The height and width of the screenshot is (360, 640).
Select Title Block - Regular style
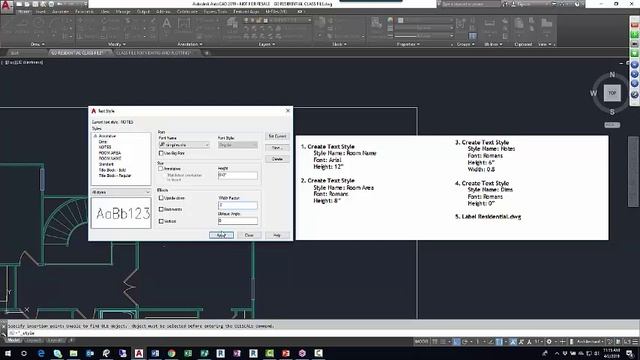[x=115, y=176]
